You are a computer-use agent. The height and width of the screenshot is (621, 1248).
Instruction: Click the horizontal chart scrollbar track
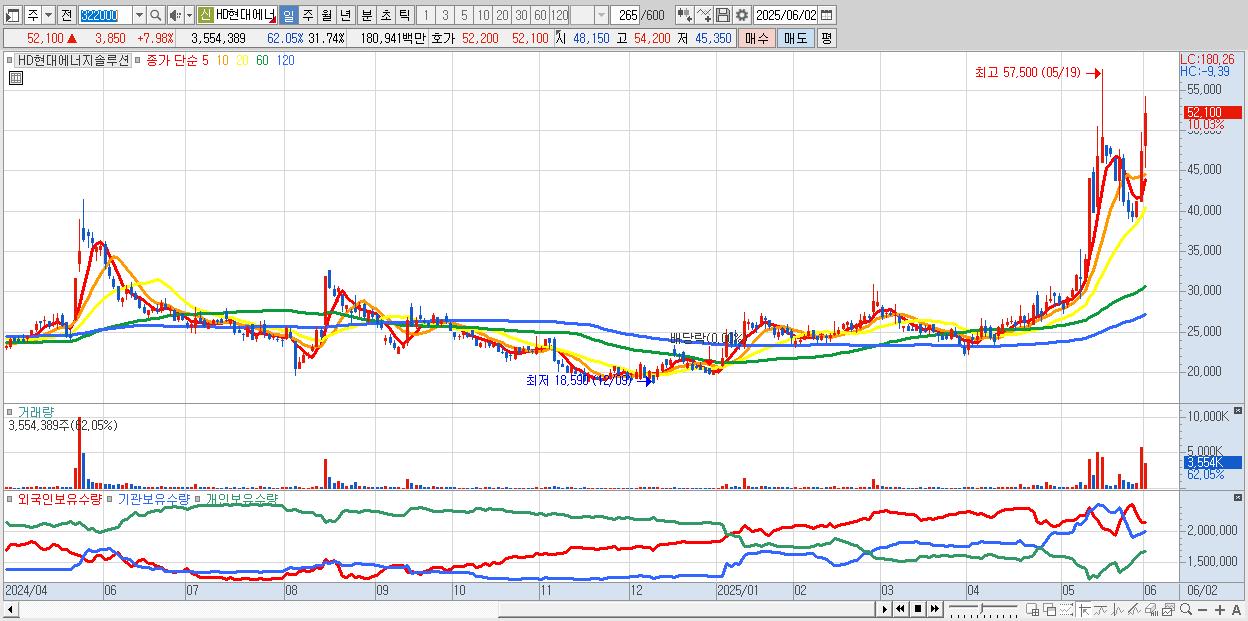click(445, 609)
